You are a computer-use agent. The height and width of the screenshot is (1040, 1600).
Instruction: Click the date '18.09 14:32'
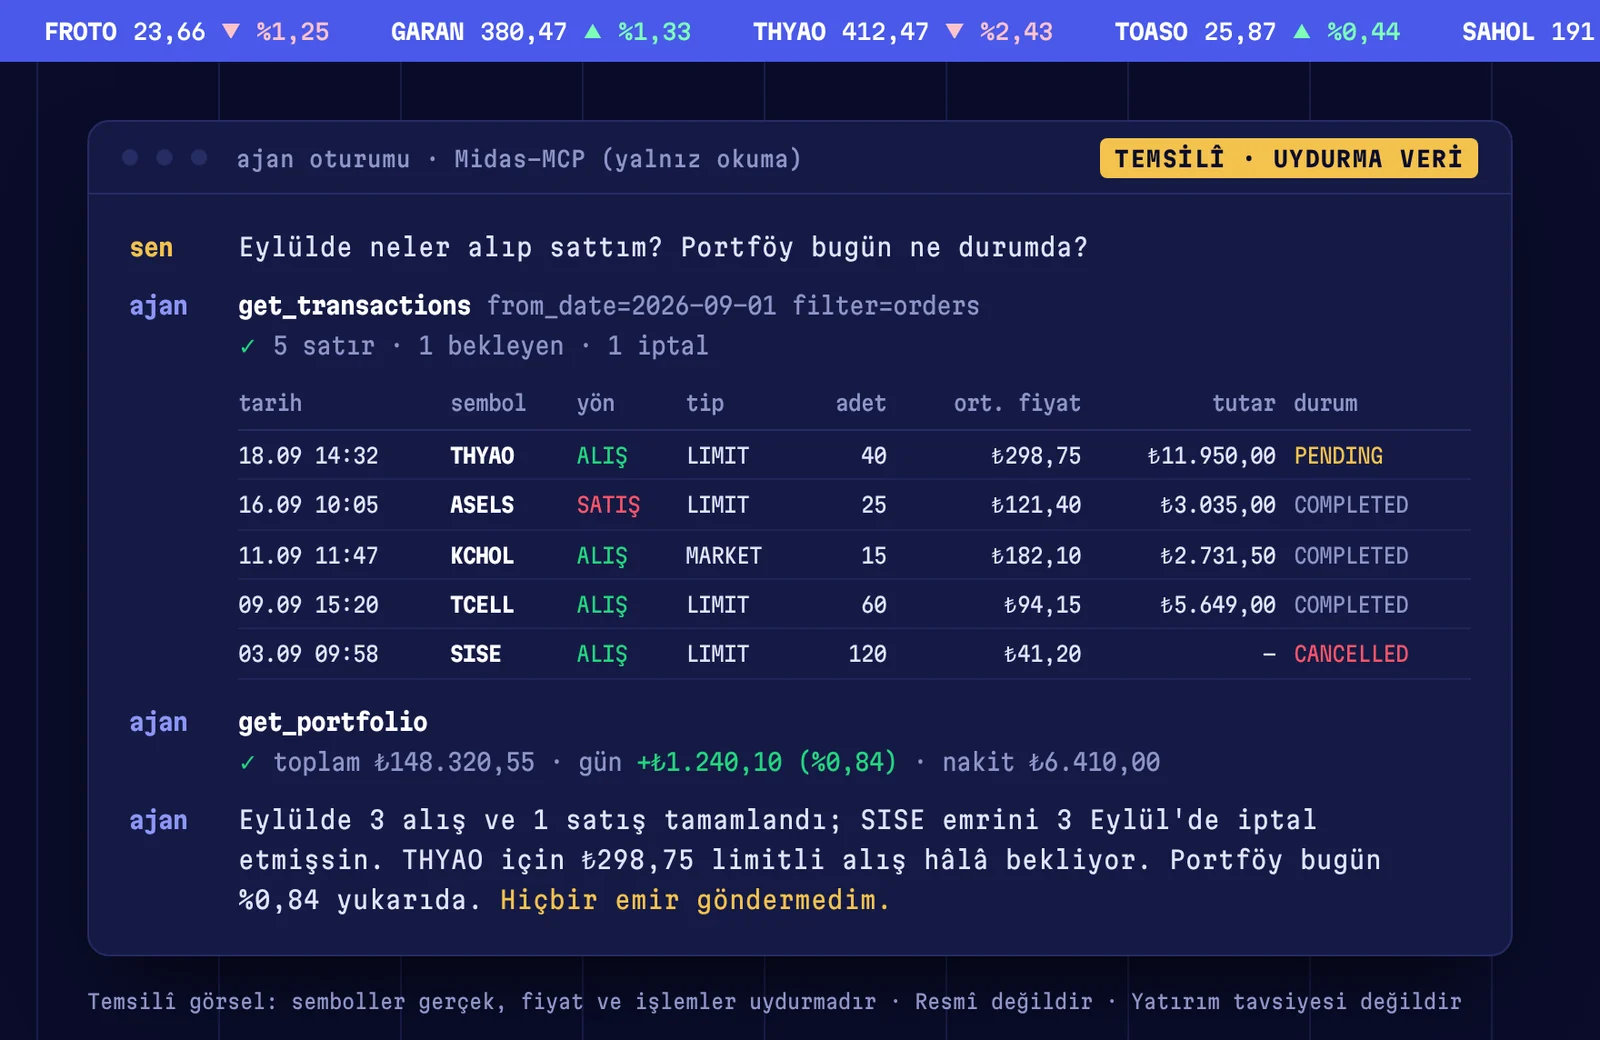point(308,456)
